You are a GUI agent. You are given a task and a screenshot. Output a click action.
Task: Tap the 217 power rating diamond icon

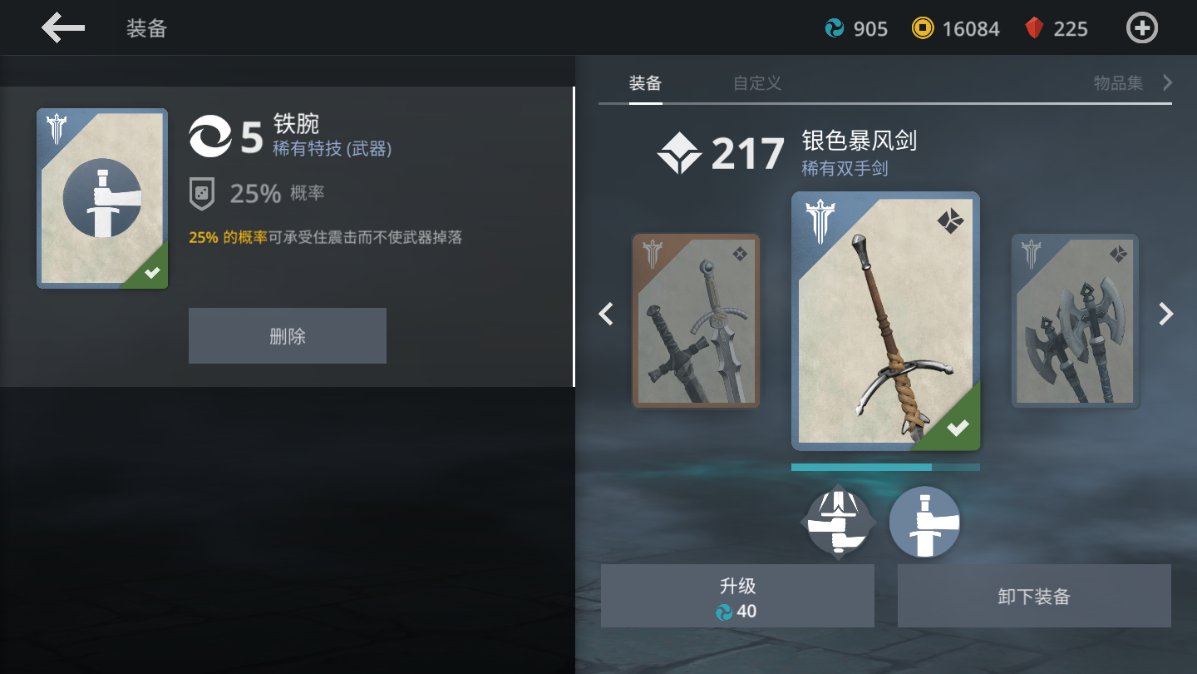click(679, 153)
